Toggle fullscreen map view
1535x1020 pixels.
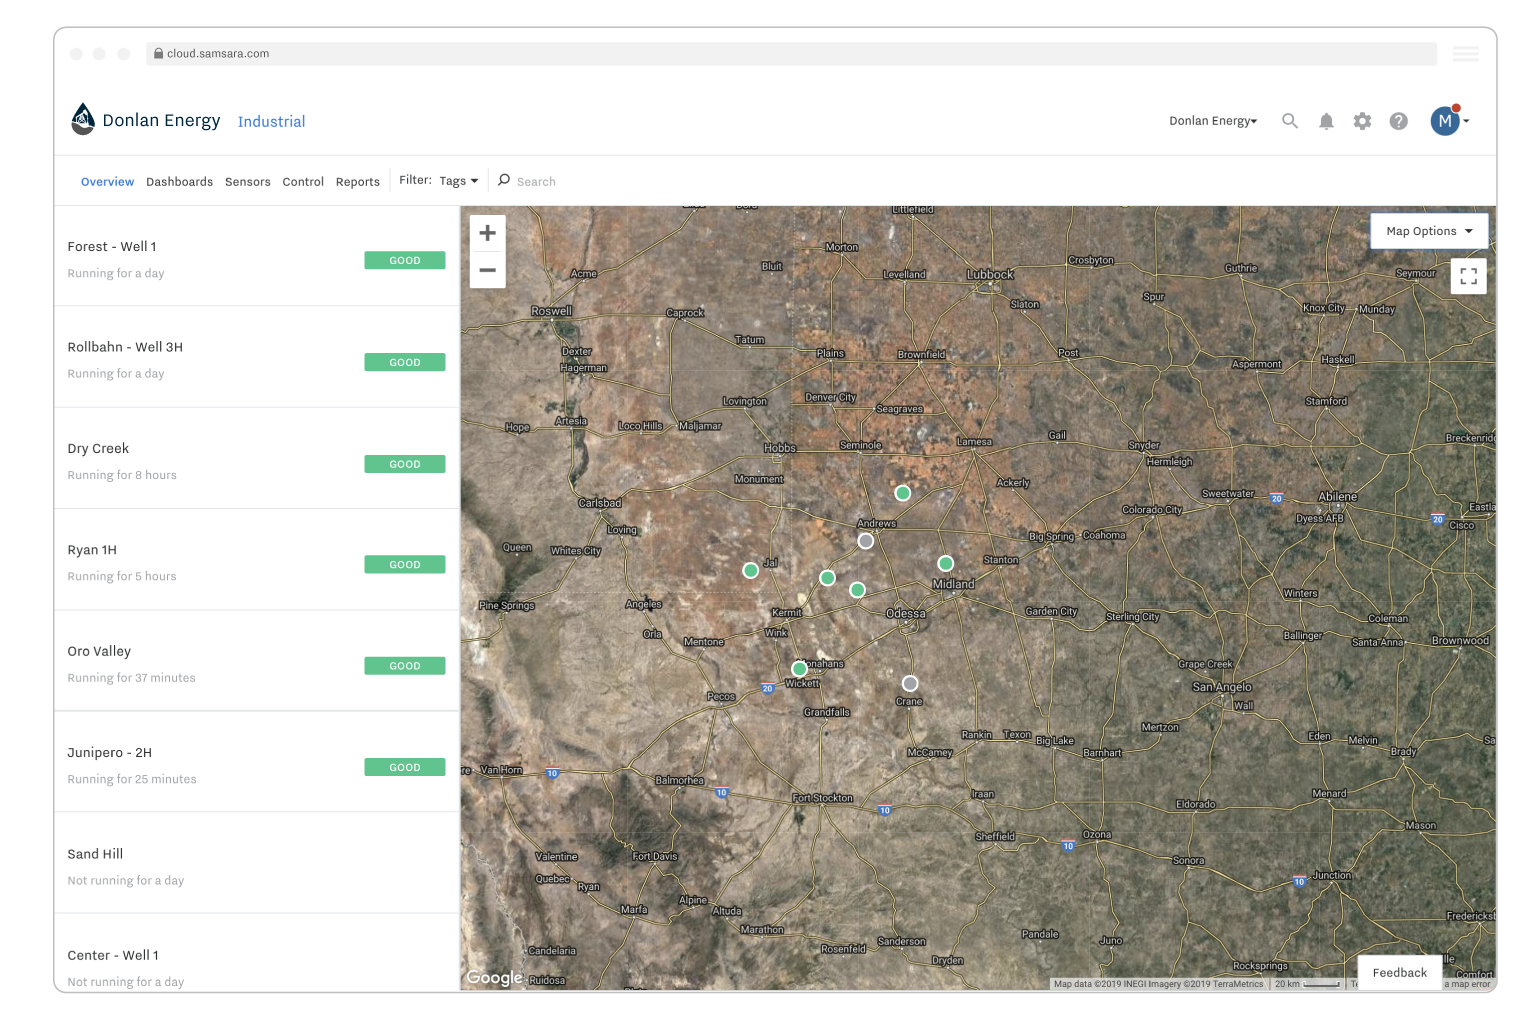1468,276
